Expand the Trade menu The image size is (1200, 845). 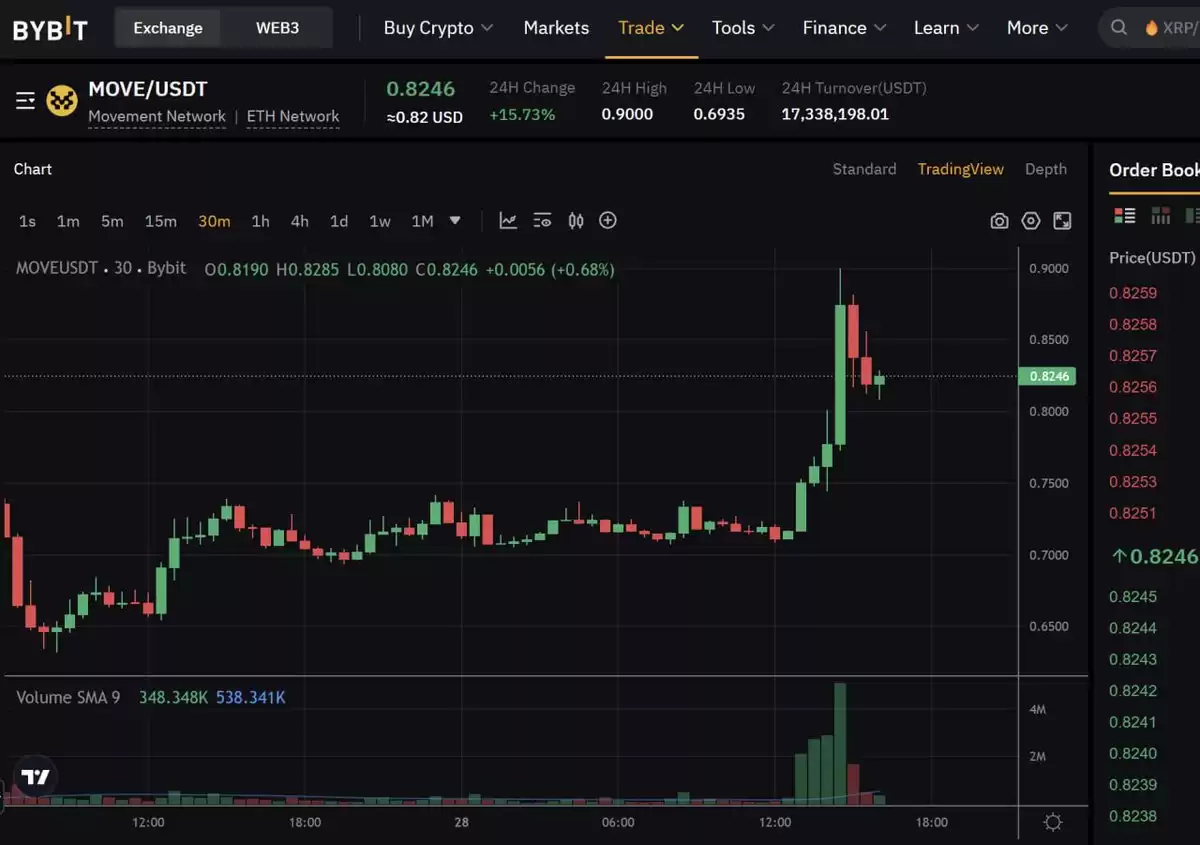(651, 28)
